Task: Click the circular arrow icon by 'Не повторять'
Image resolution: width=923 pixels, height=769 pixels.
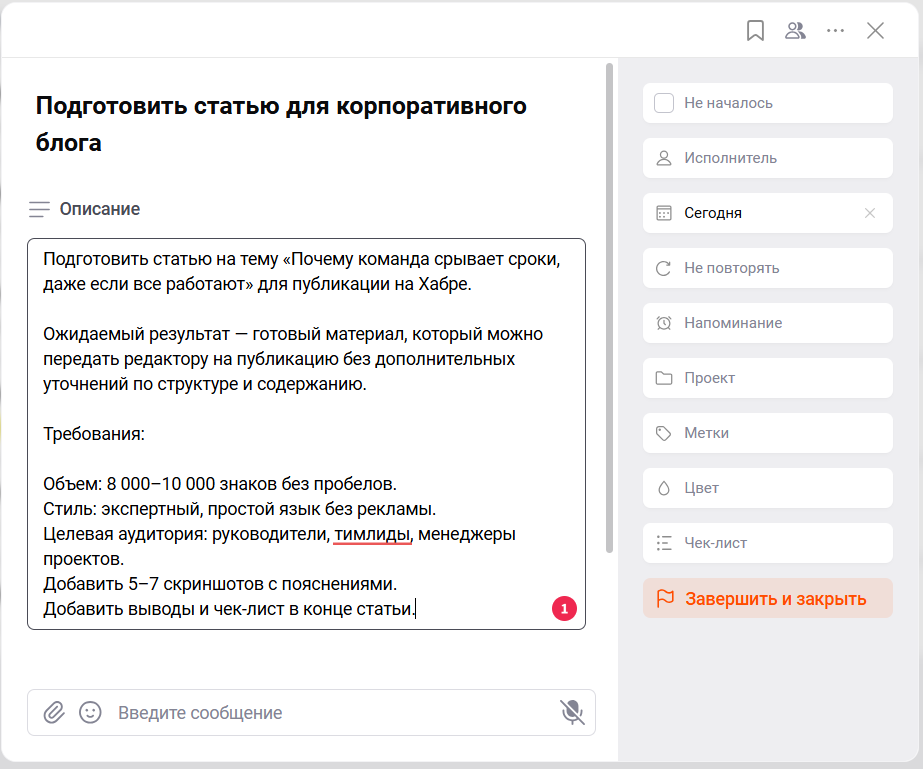Action: pos(663,269)
